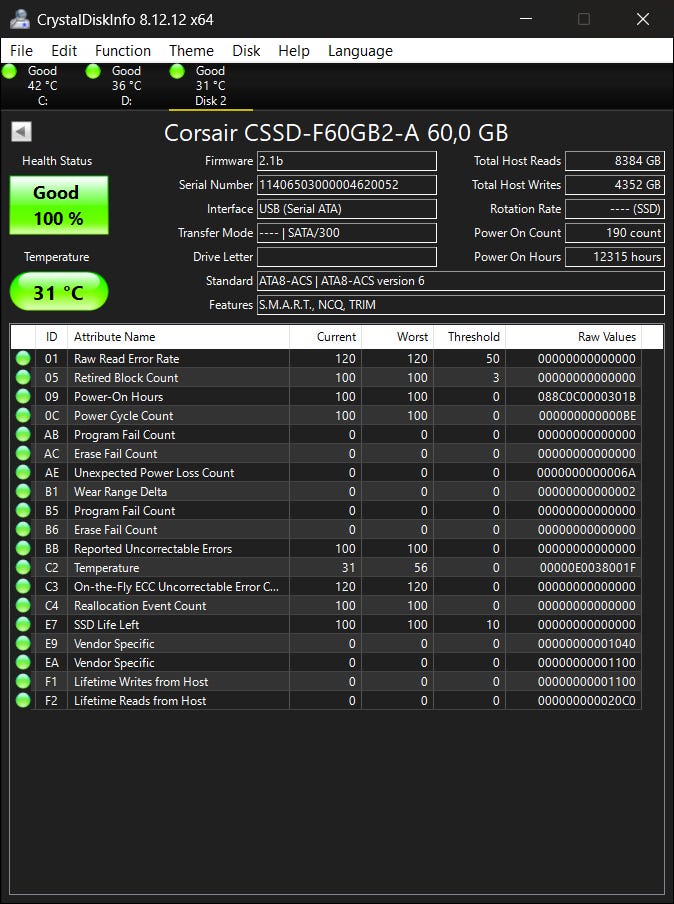Select Wear Range Delta attribute name
This screenshot has width=674, height=904.
pyautogui.click(x=121, y=492)
